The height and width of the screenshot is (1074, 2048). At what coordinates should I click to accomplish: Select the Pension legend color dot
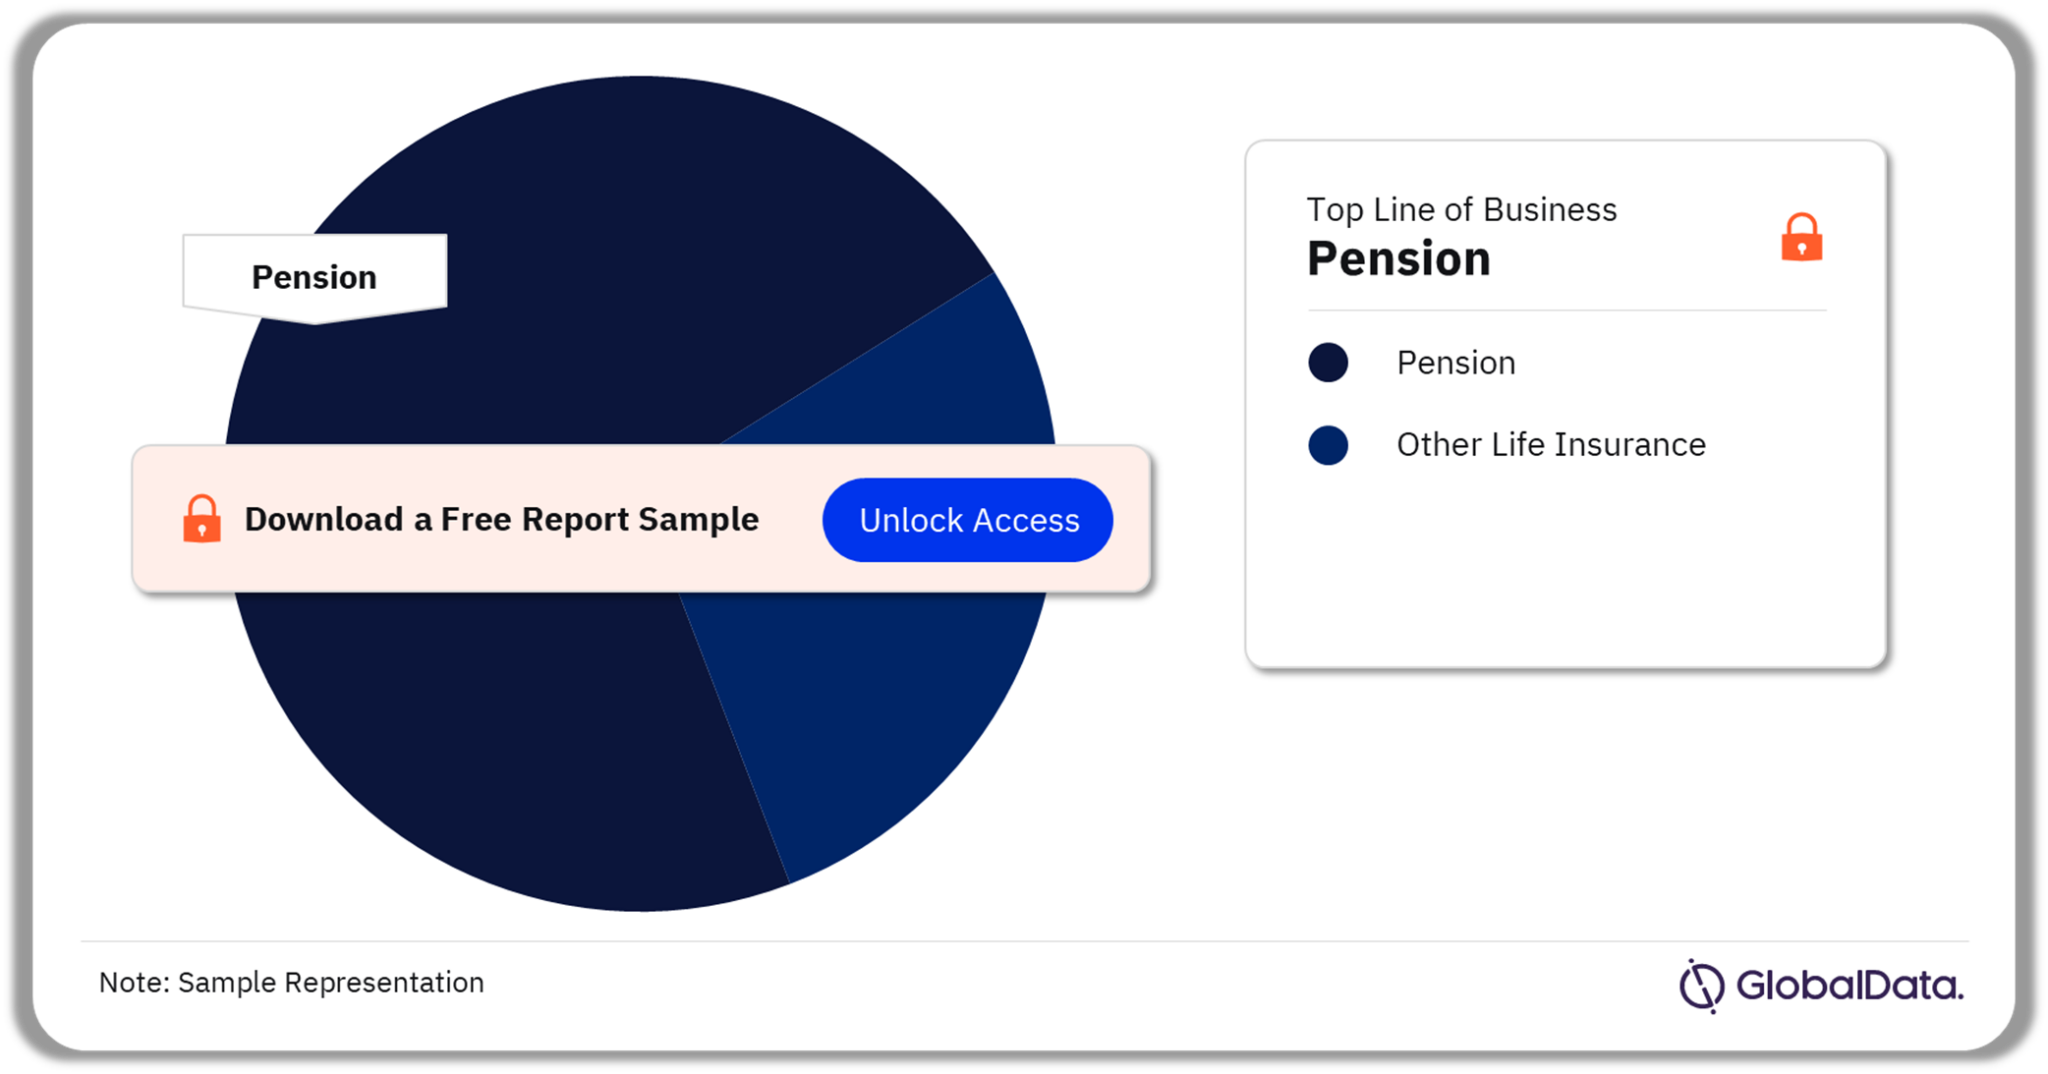[x=1328, y=362]
